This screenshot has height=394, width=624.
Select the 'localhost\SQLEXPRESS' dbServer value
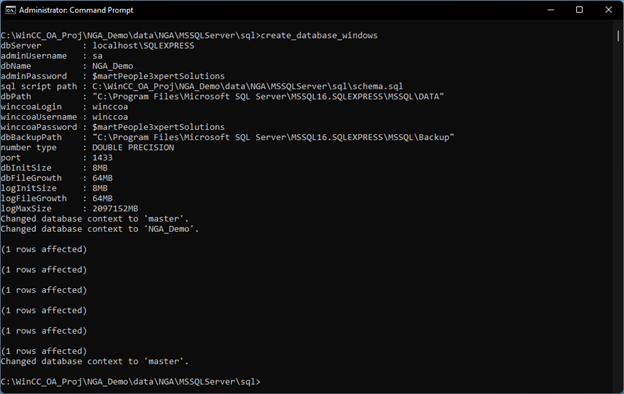[143, 46]
